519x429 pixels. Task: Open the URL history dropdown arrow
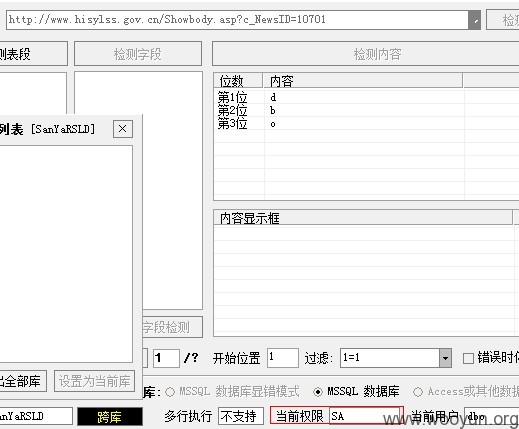(x=474, y=20)
